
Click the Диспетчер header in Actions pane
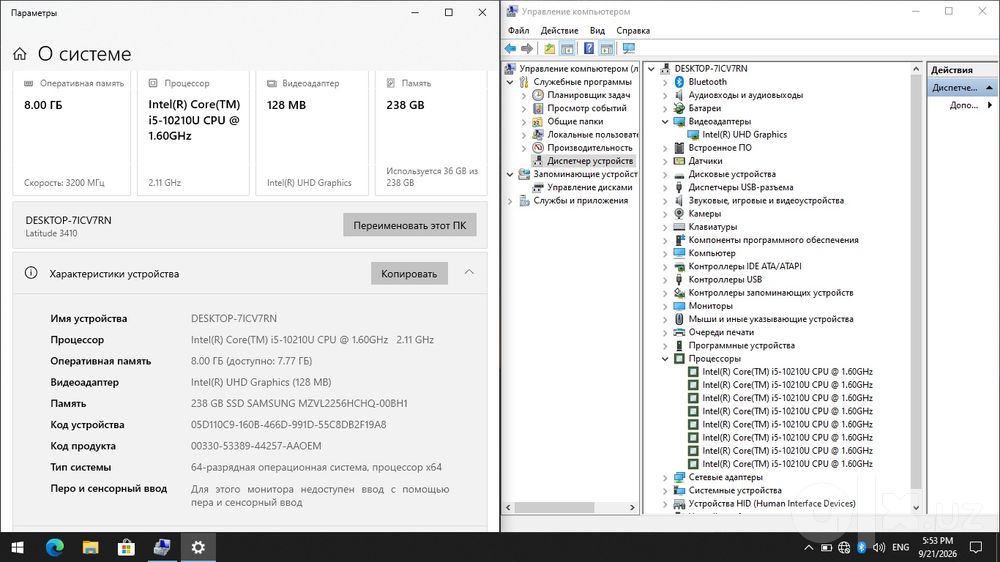[x=962, y=87]
